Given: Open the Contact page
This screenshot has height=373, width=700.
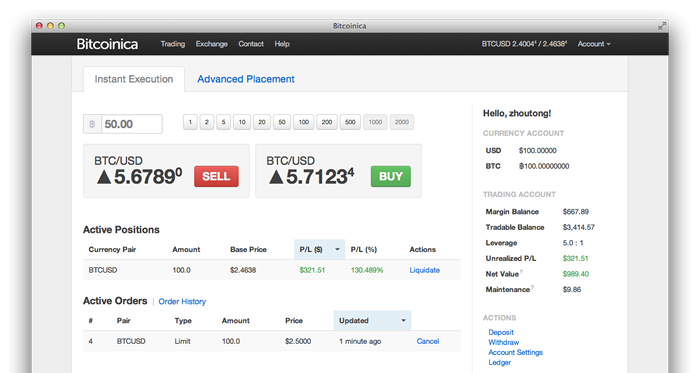Looking at the screenshot, I should pyautogui.click(x=251, y=44).
